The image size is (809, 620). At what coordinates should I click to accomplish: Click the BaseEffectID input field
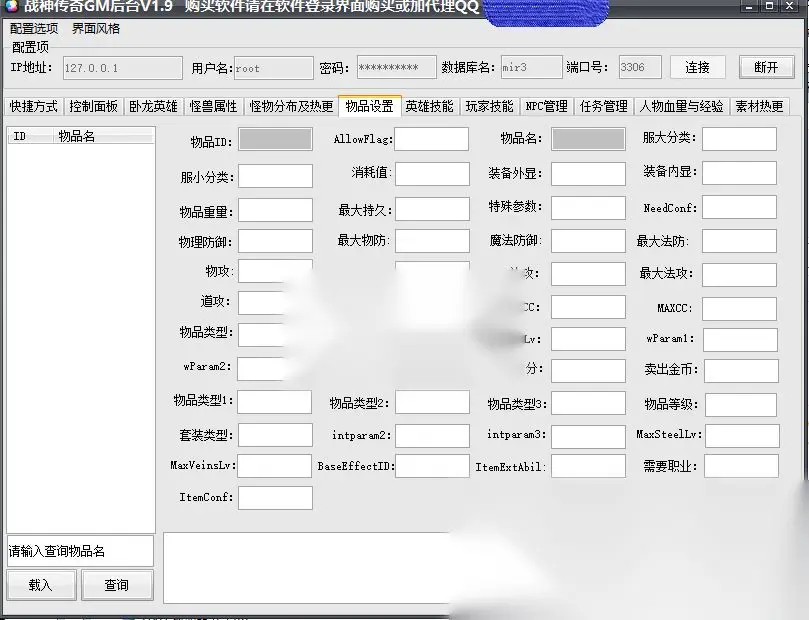pos(432,466)
